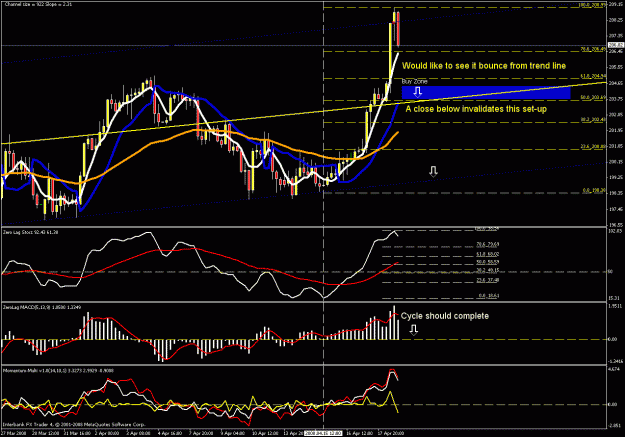
Task: Click the 0.00 level on the MACD axis
Action: click(x=613, y=339)
